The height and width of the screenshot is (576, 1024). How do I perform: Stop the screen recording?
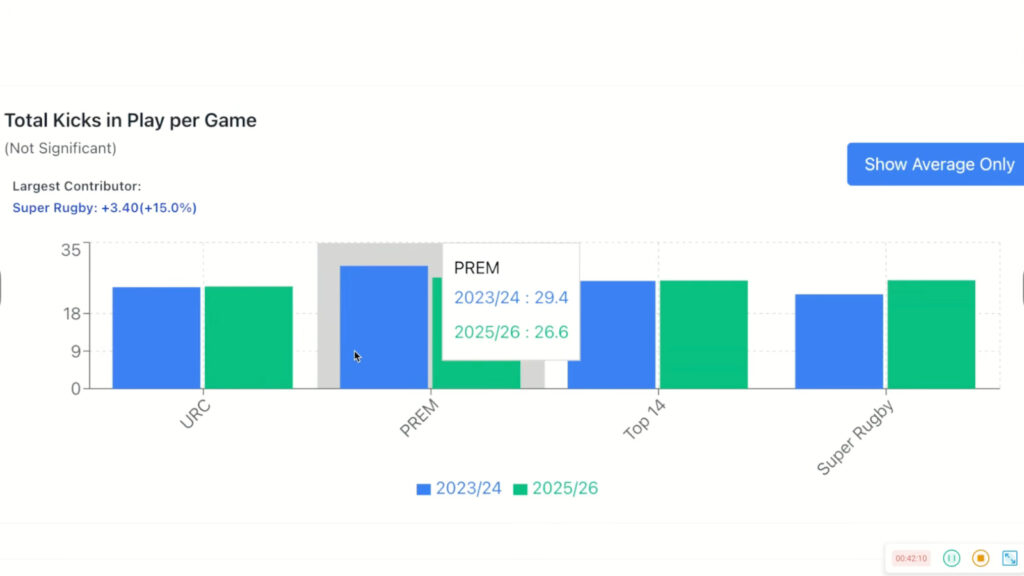(x=981, y=558)
